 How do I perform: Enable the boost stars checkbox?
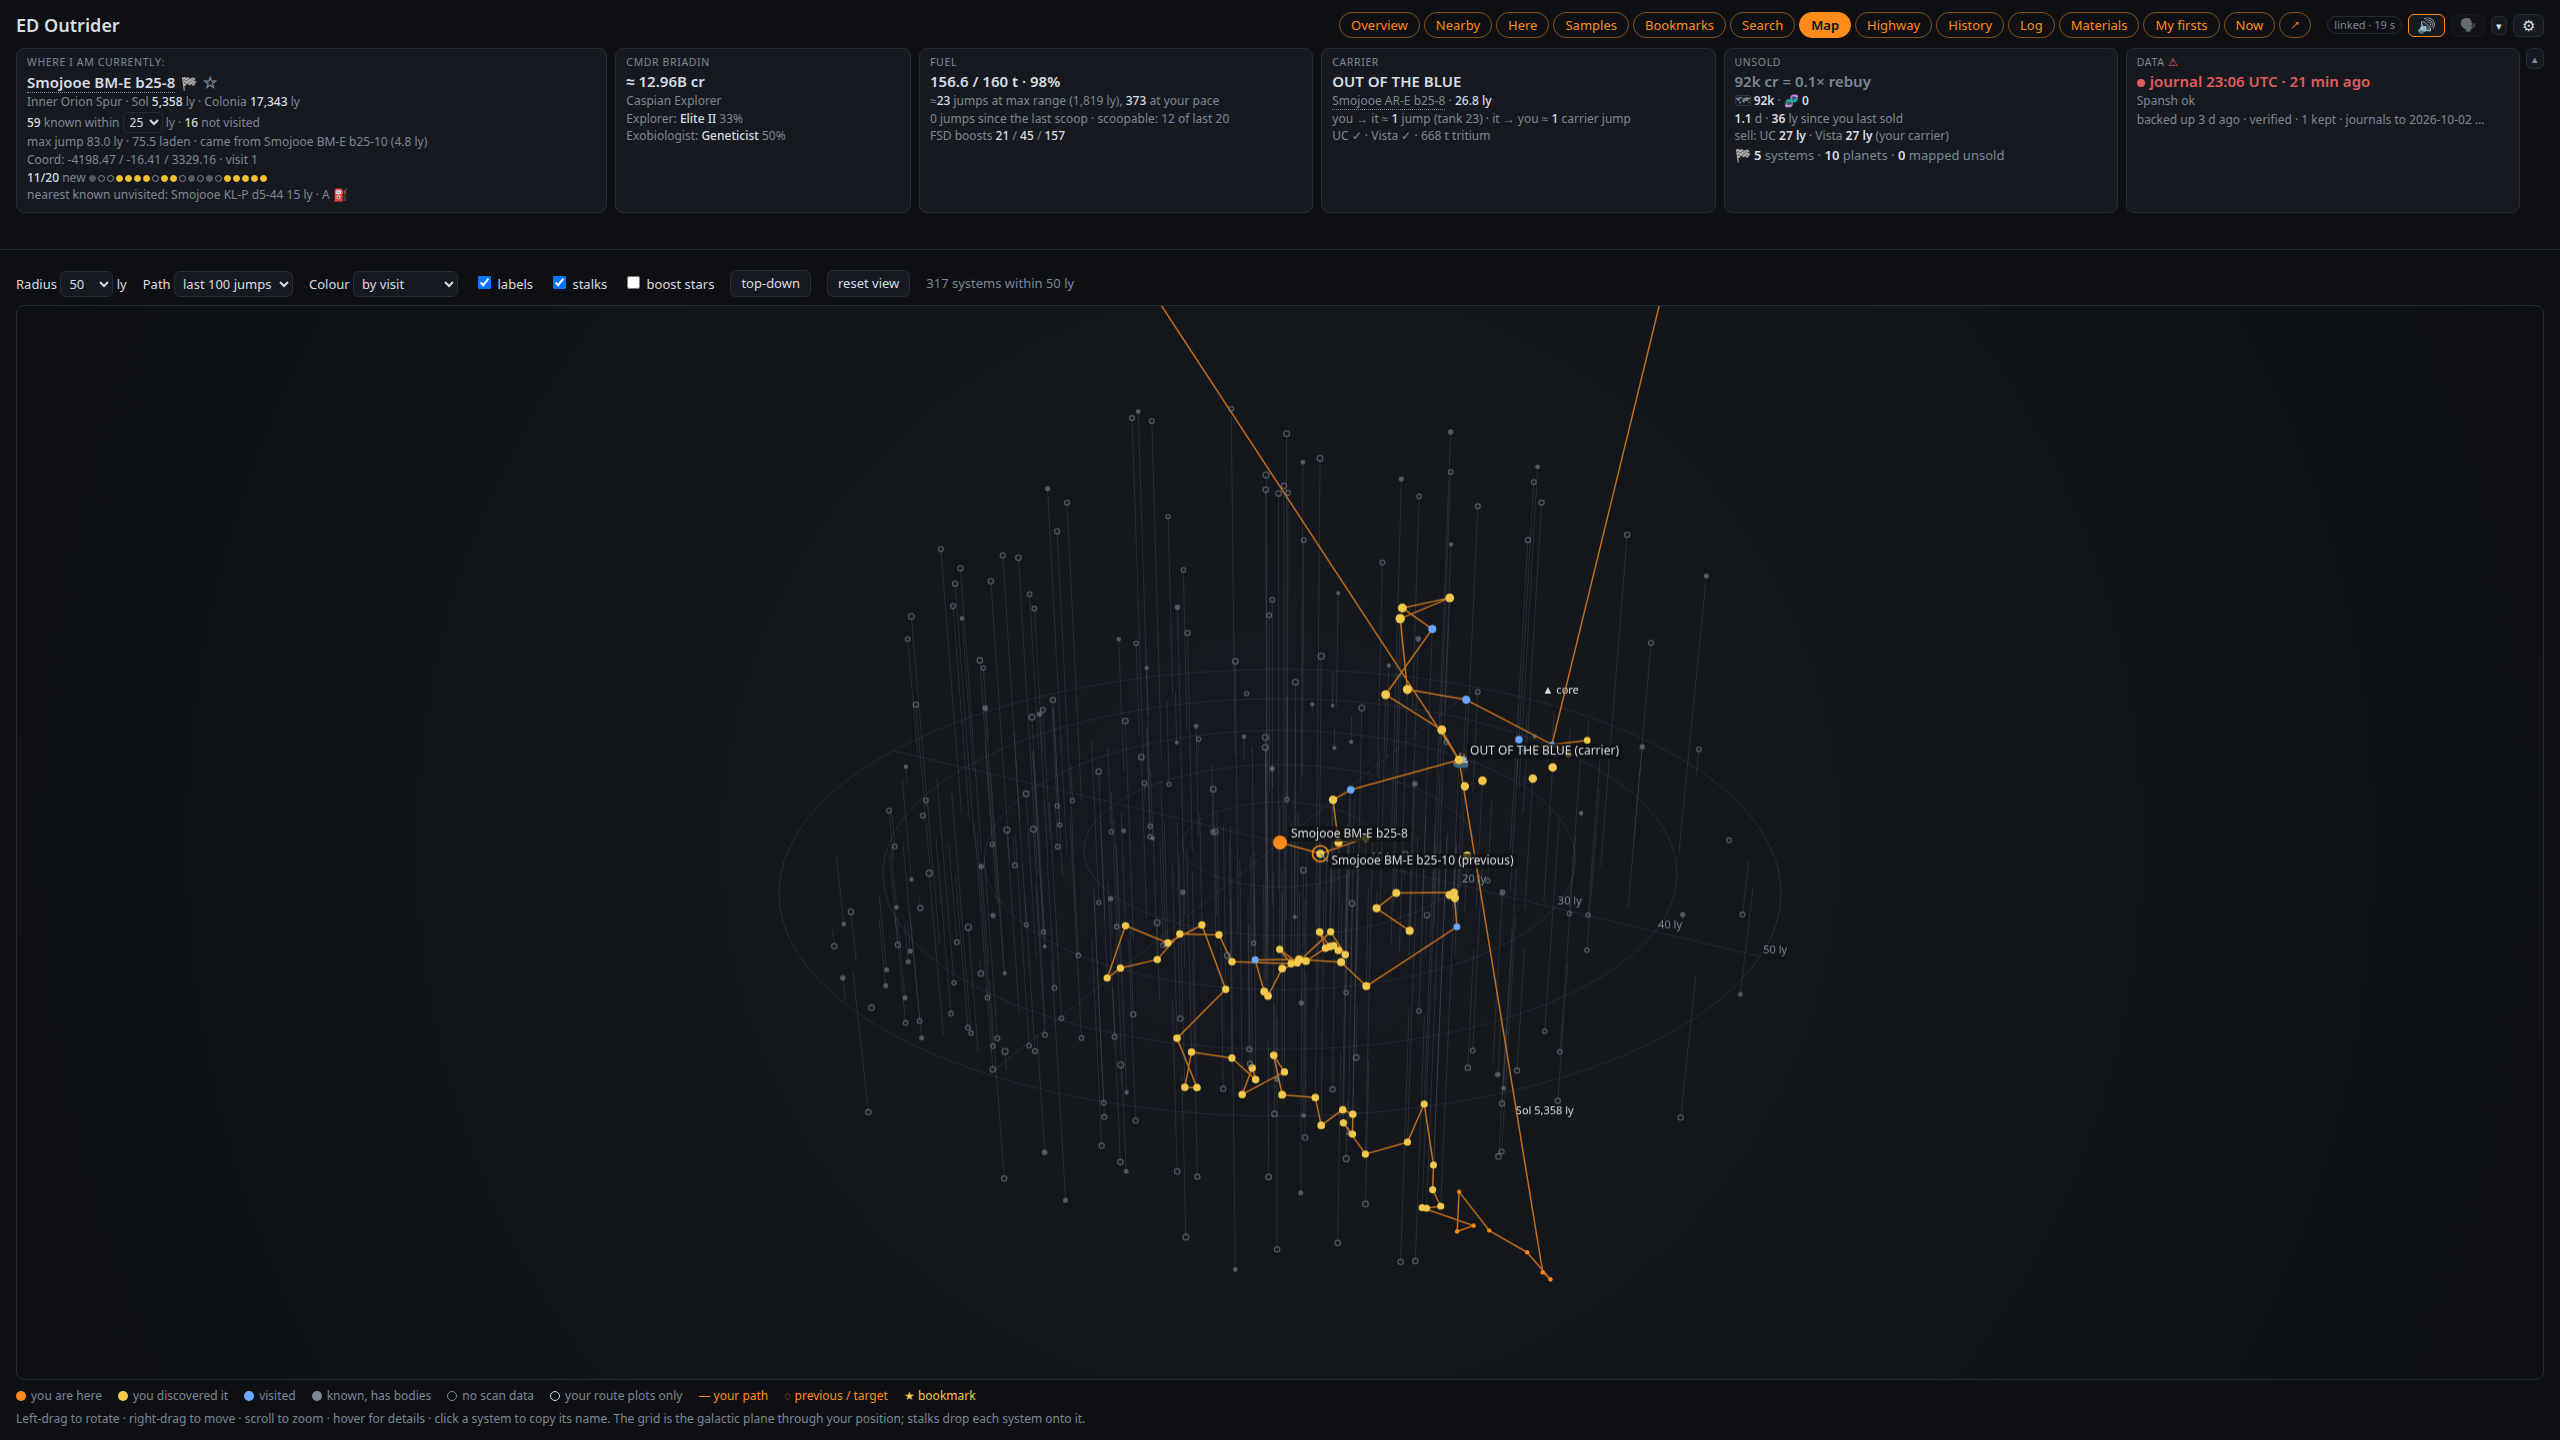[x=633, y=283]
